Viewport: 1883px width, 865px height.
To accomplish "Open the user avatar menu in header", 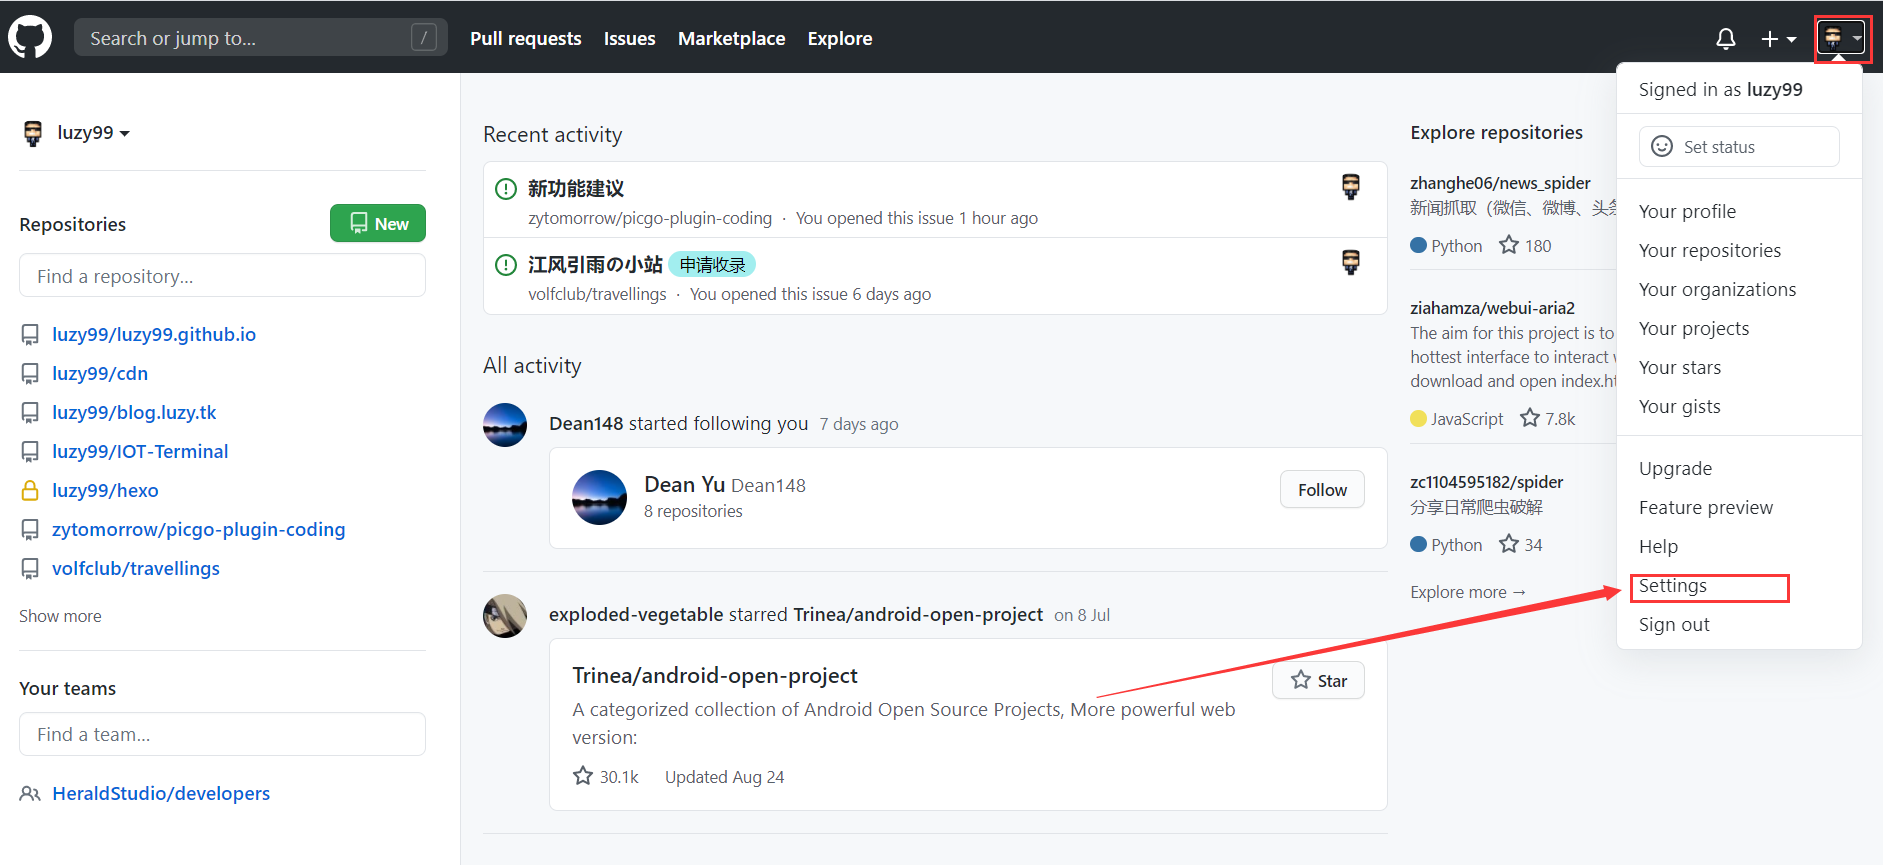I will (x=1842, y=39).
